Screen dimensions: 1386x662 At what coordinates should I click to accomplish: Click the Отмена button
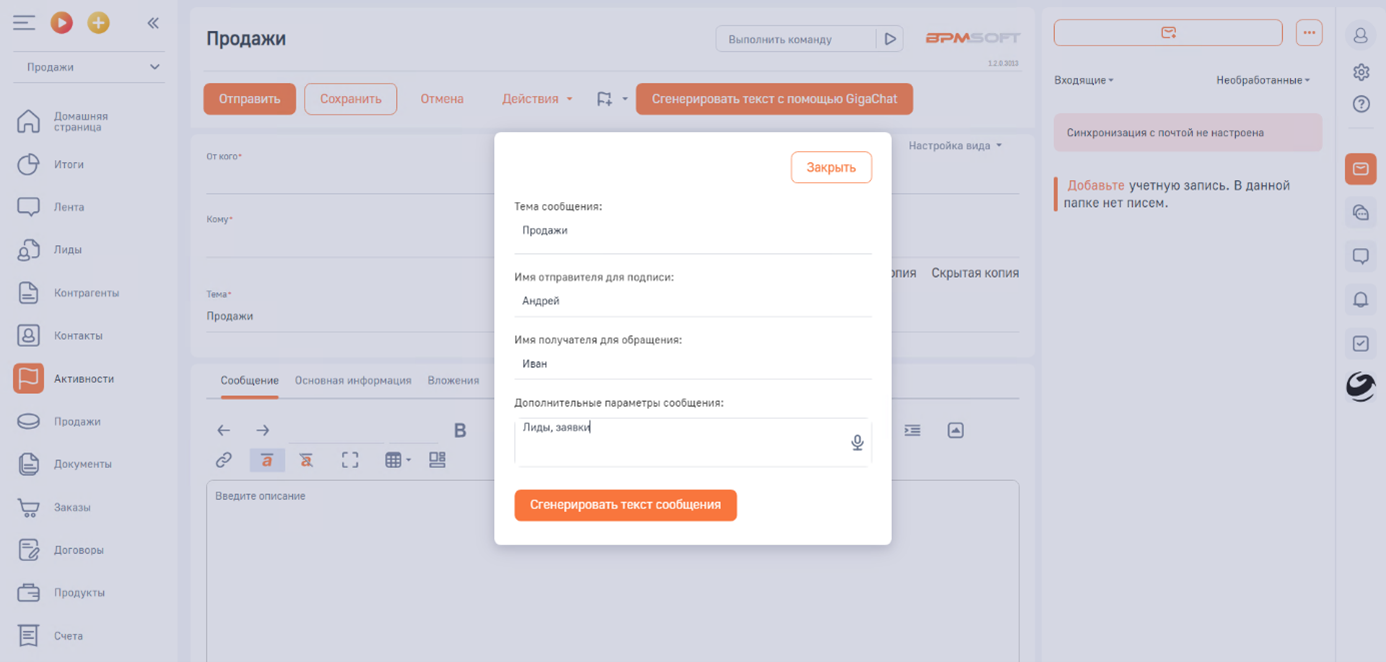[442, 99]
